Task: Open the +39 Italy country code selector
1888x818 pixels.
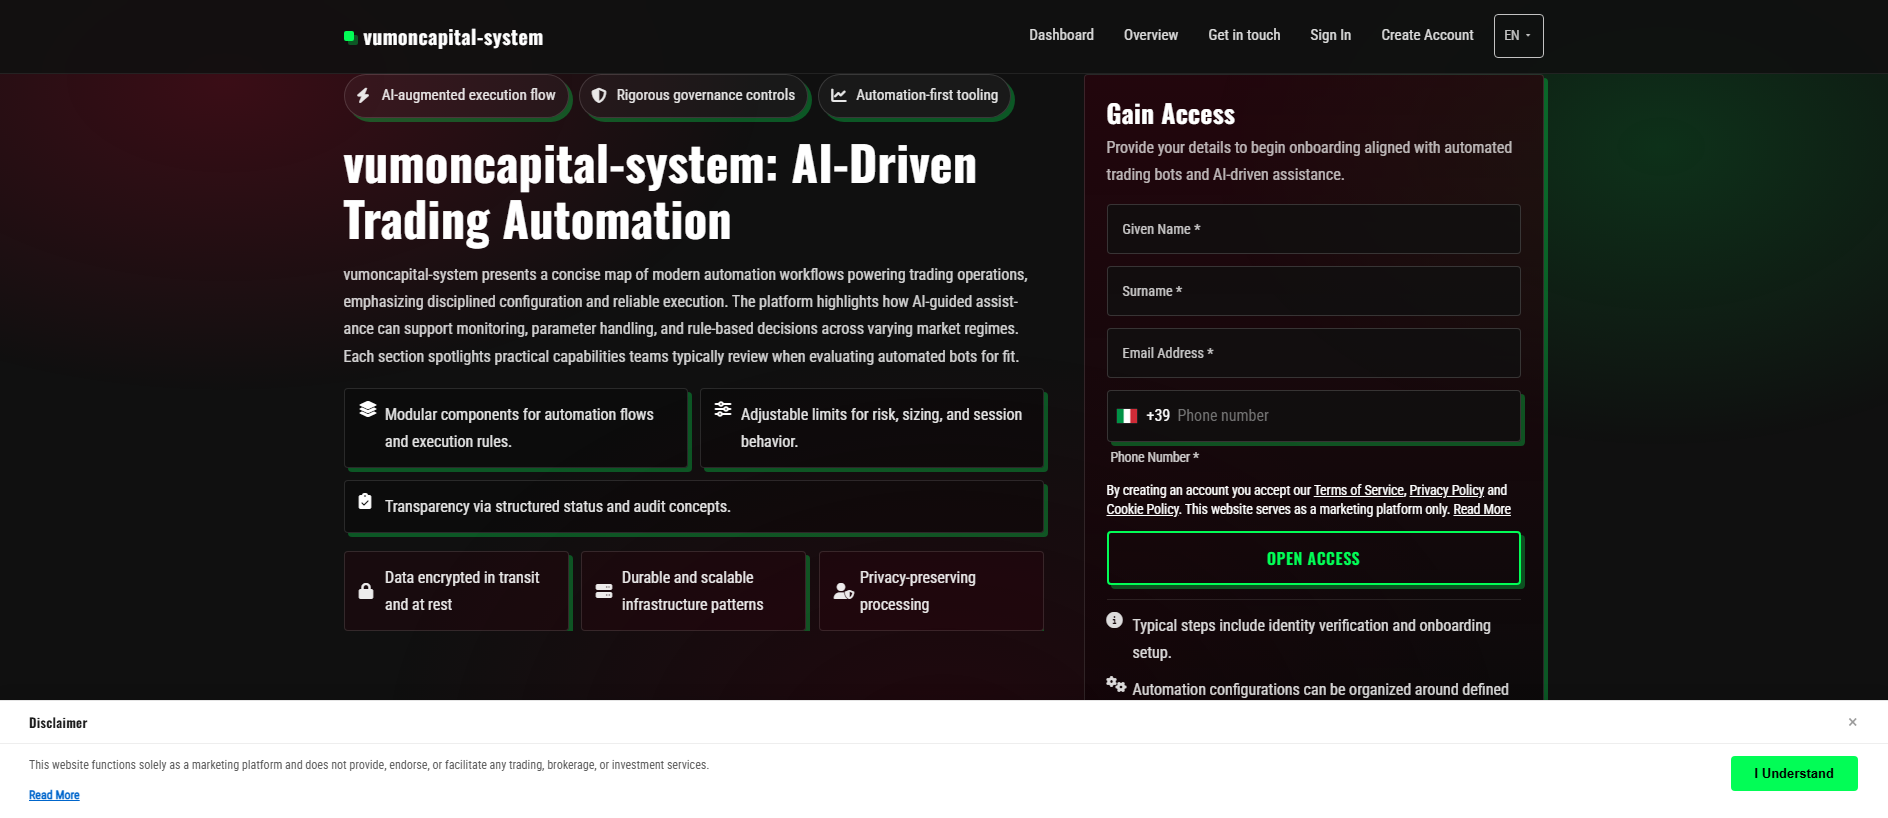Action: tap(1143, 416)
